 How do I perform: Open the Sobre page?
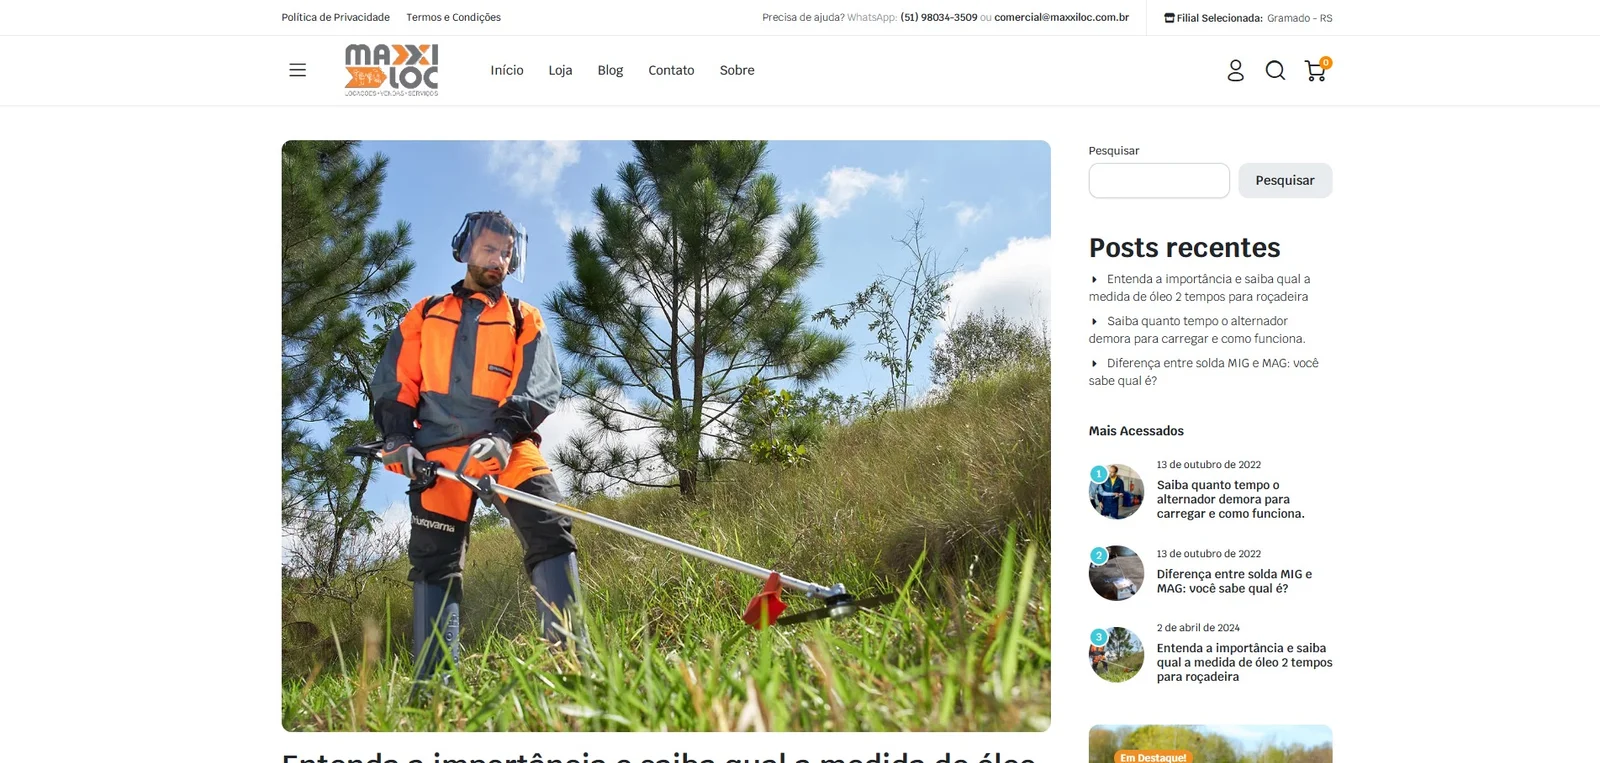click(737, 70)
